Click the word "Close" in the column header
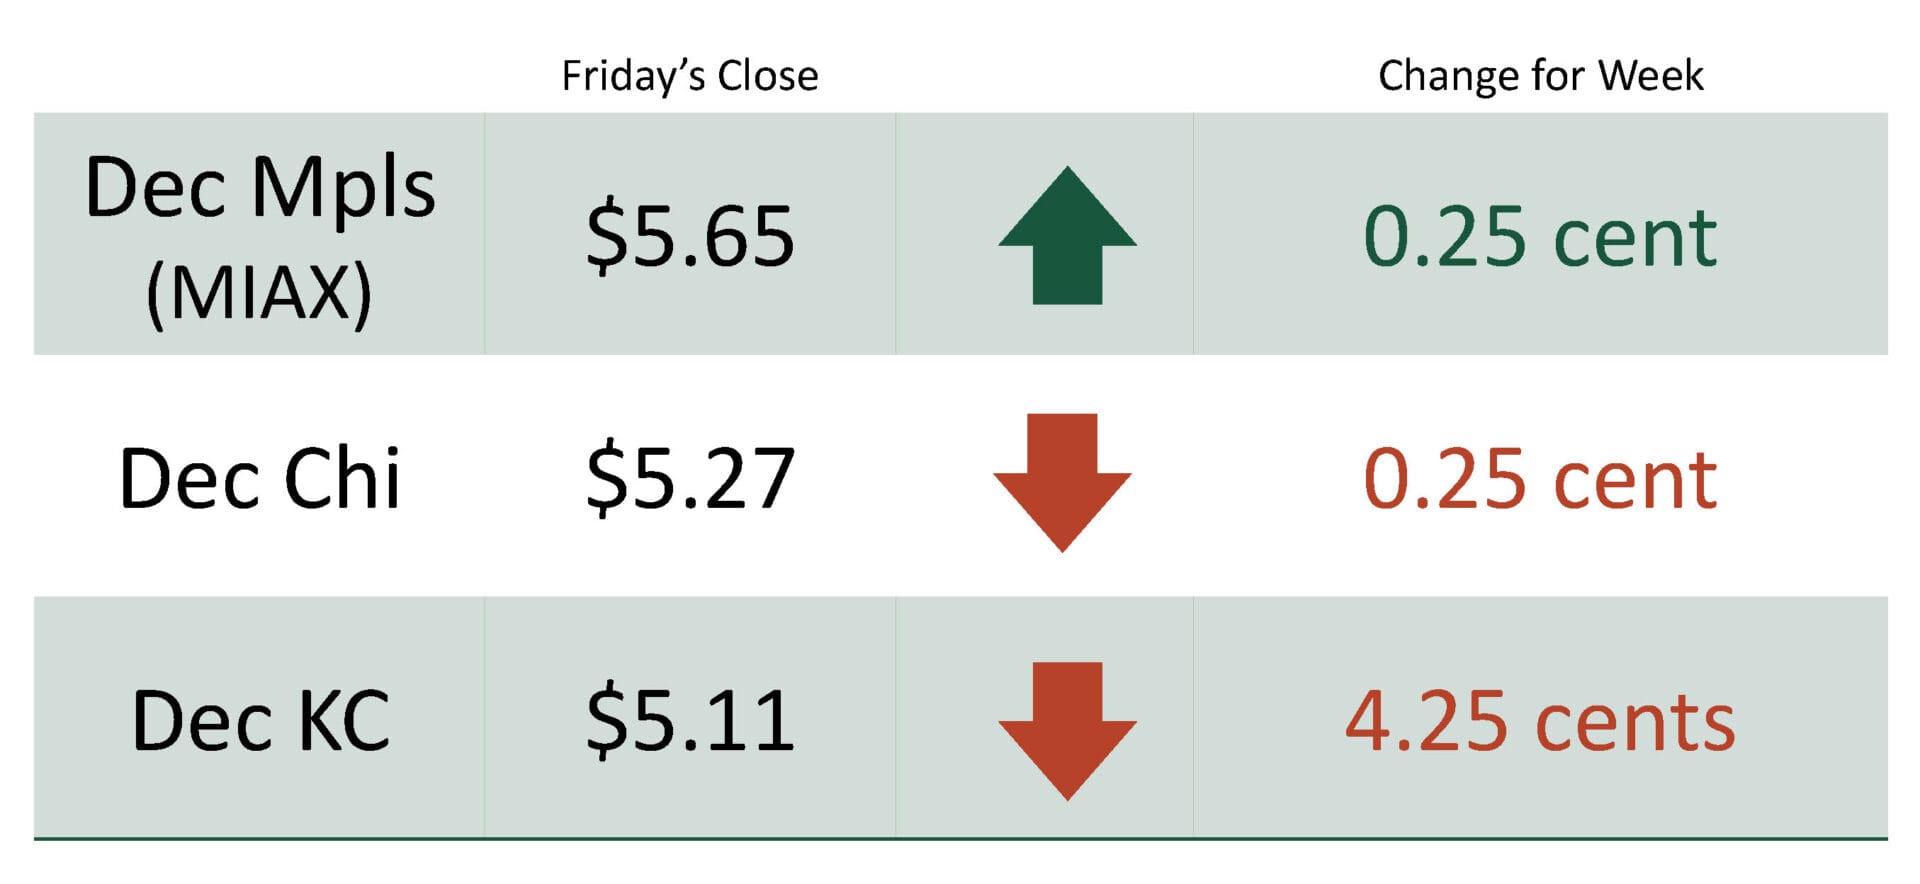1920x884 pixels. click(x=768, y=76)
